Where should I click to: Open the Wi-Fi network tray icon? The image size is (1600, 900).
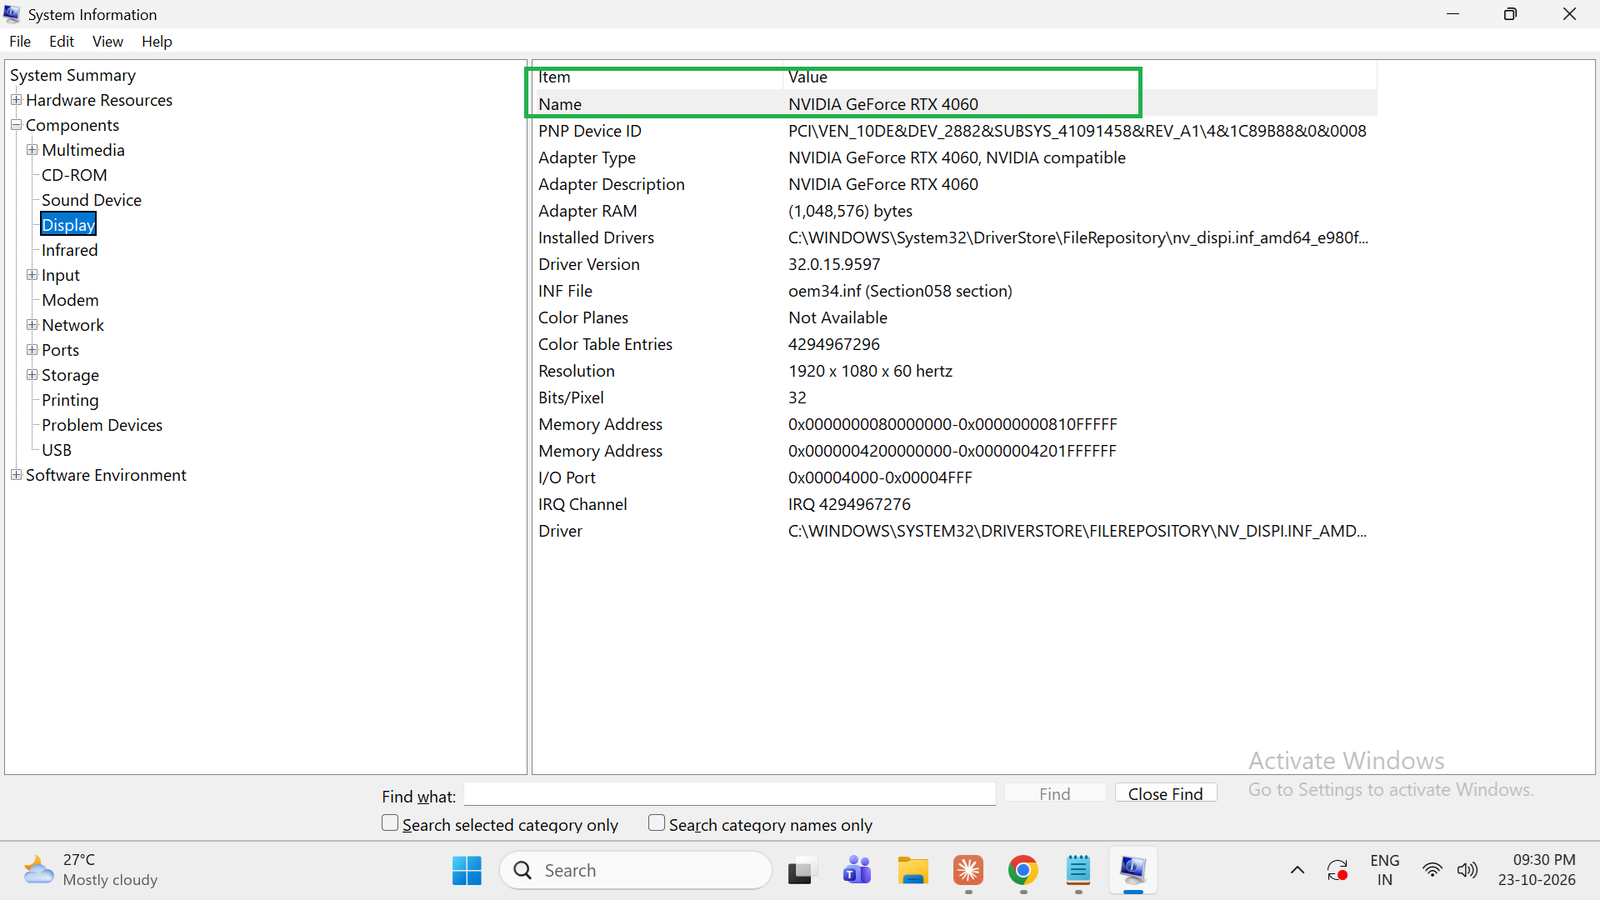[x=1432, y=870]
